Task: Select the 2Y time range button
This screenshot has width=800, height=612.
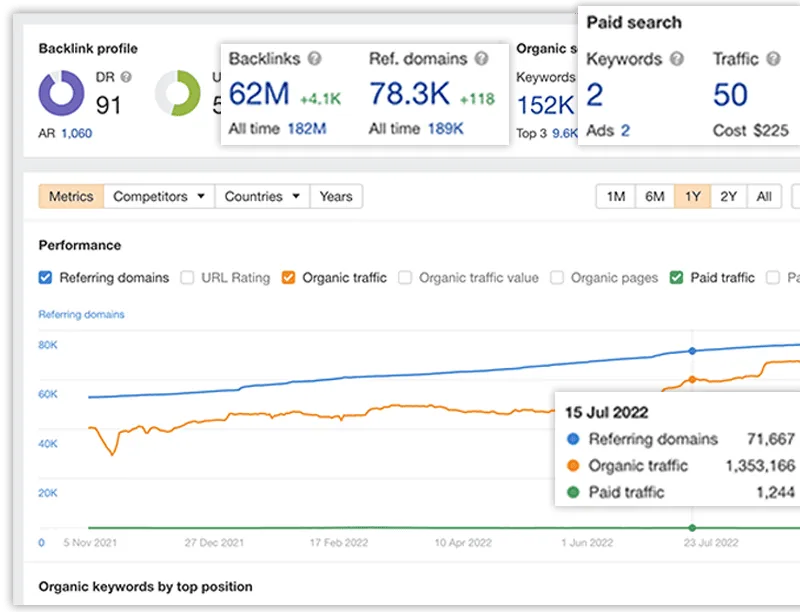Action: tap(729, 197)
